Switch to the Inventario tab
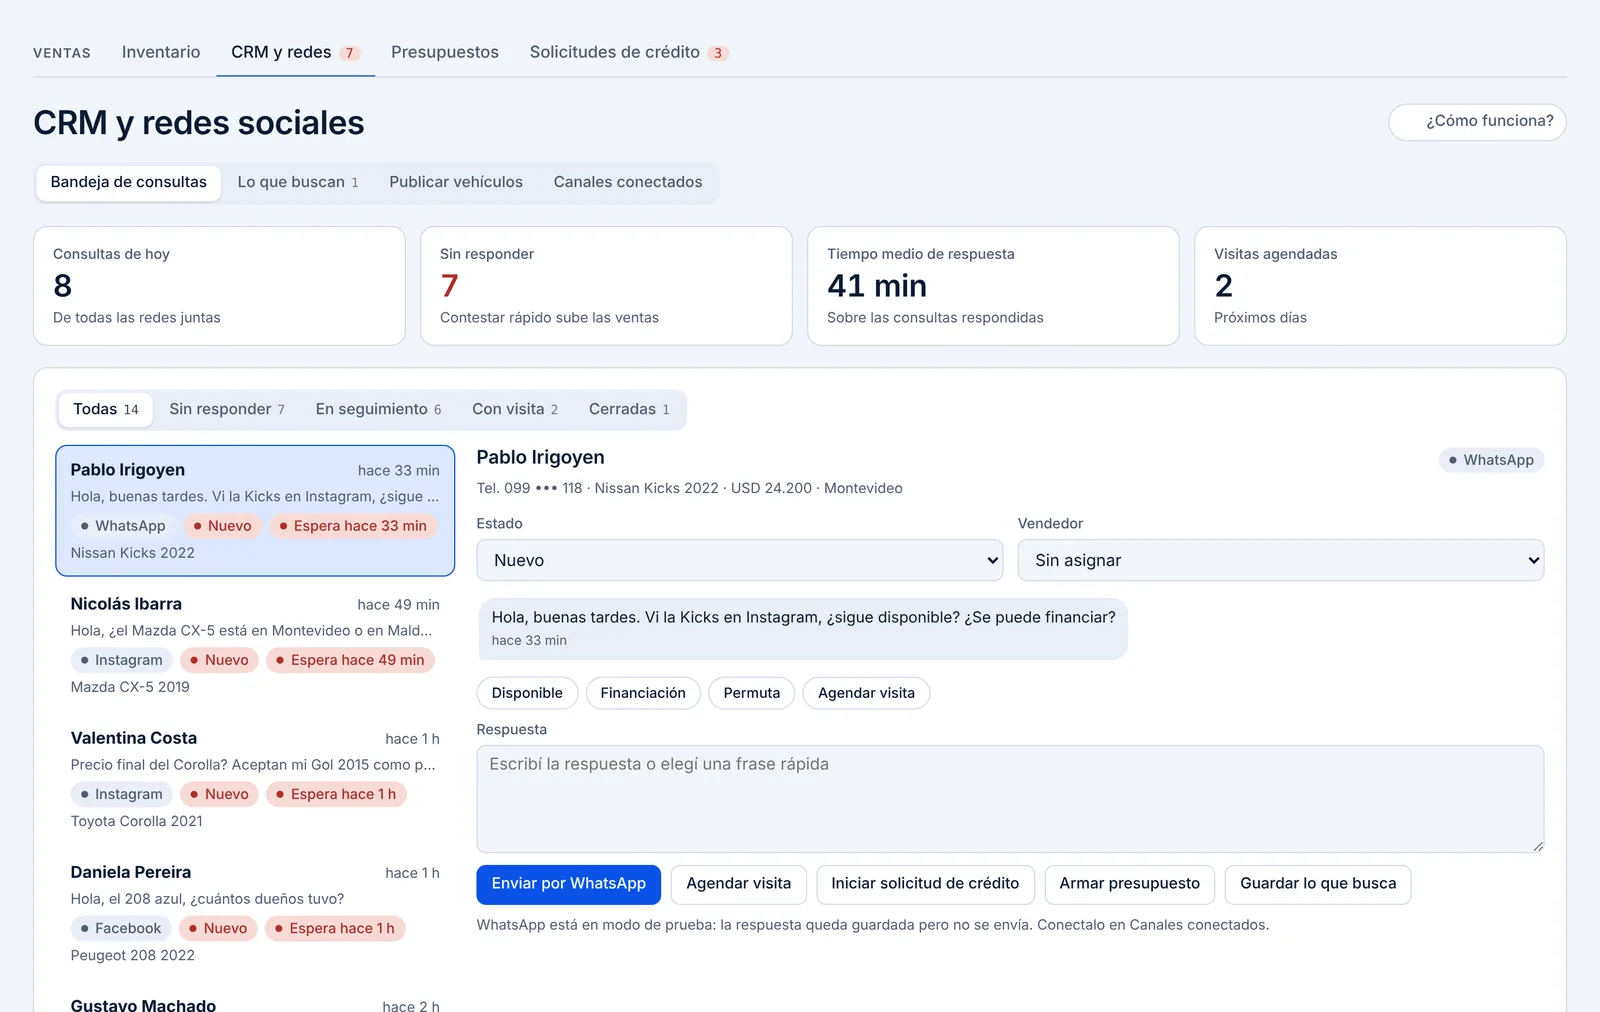 point(161,52)
